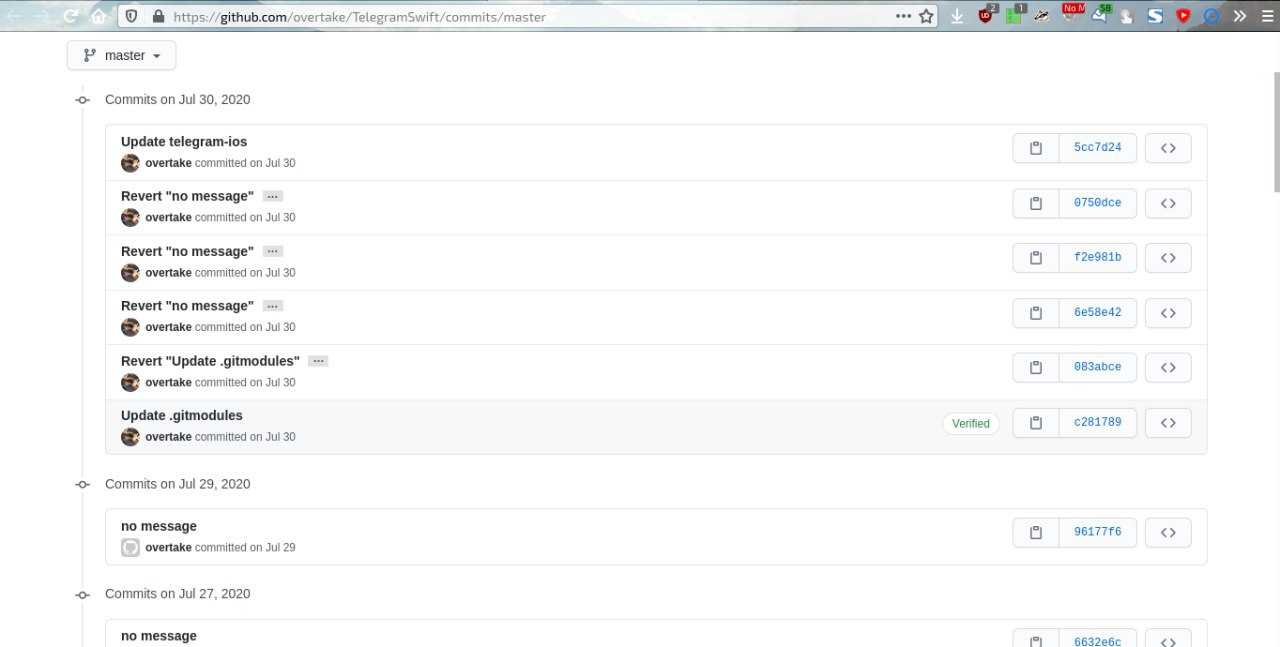
Task: Browse repository at commit 5cc7d24
Action: 1168,148
